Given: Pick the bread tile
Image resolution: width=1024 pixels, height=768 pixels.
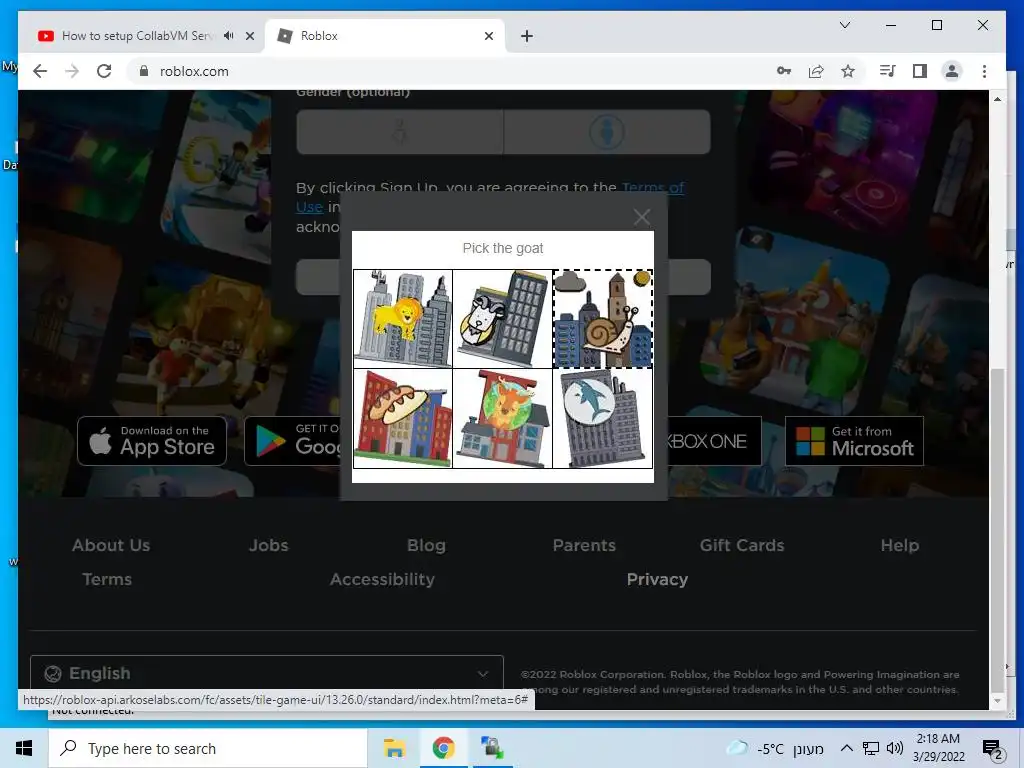Looking at the screenshot, I should click(403, 419).
